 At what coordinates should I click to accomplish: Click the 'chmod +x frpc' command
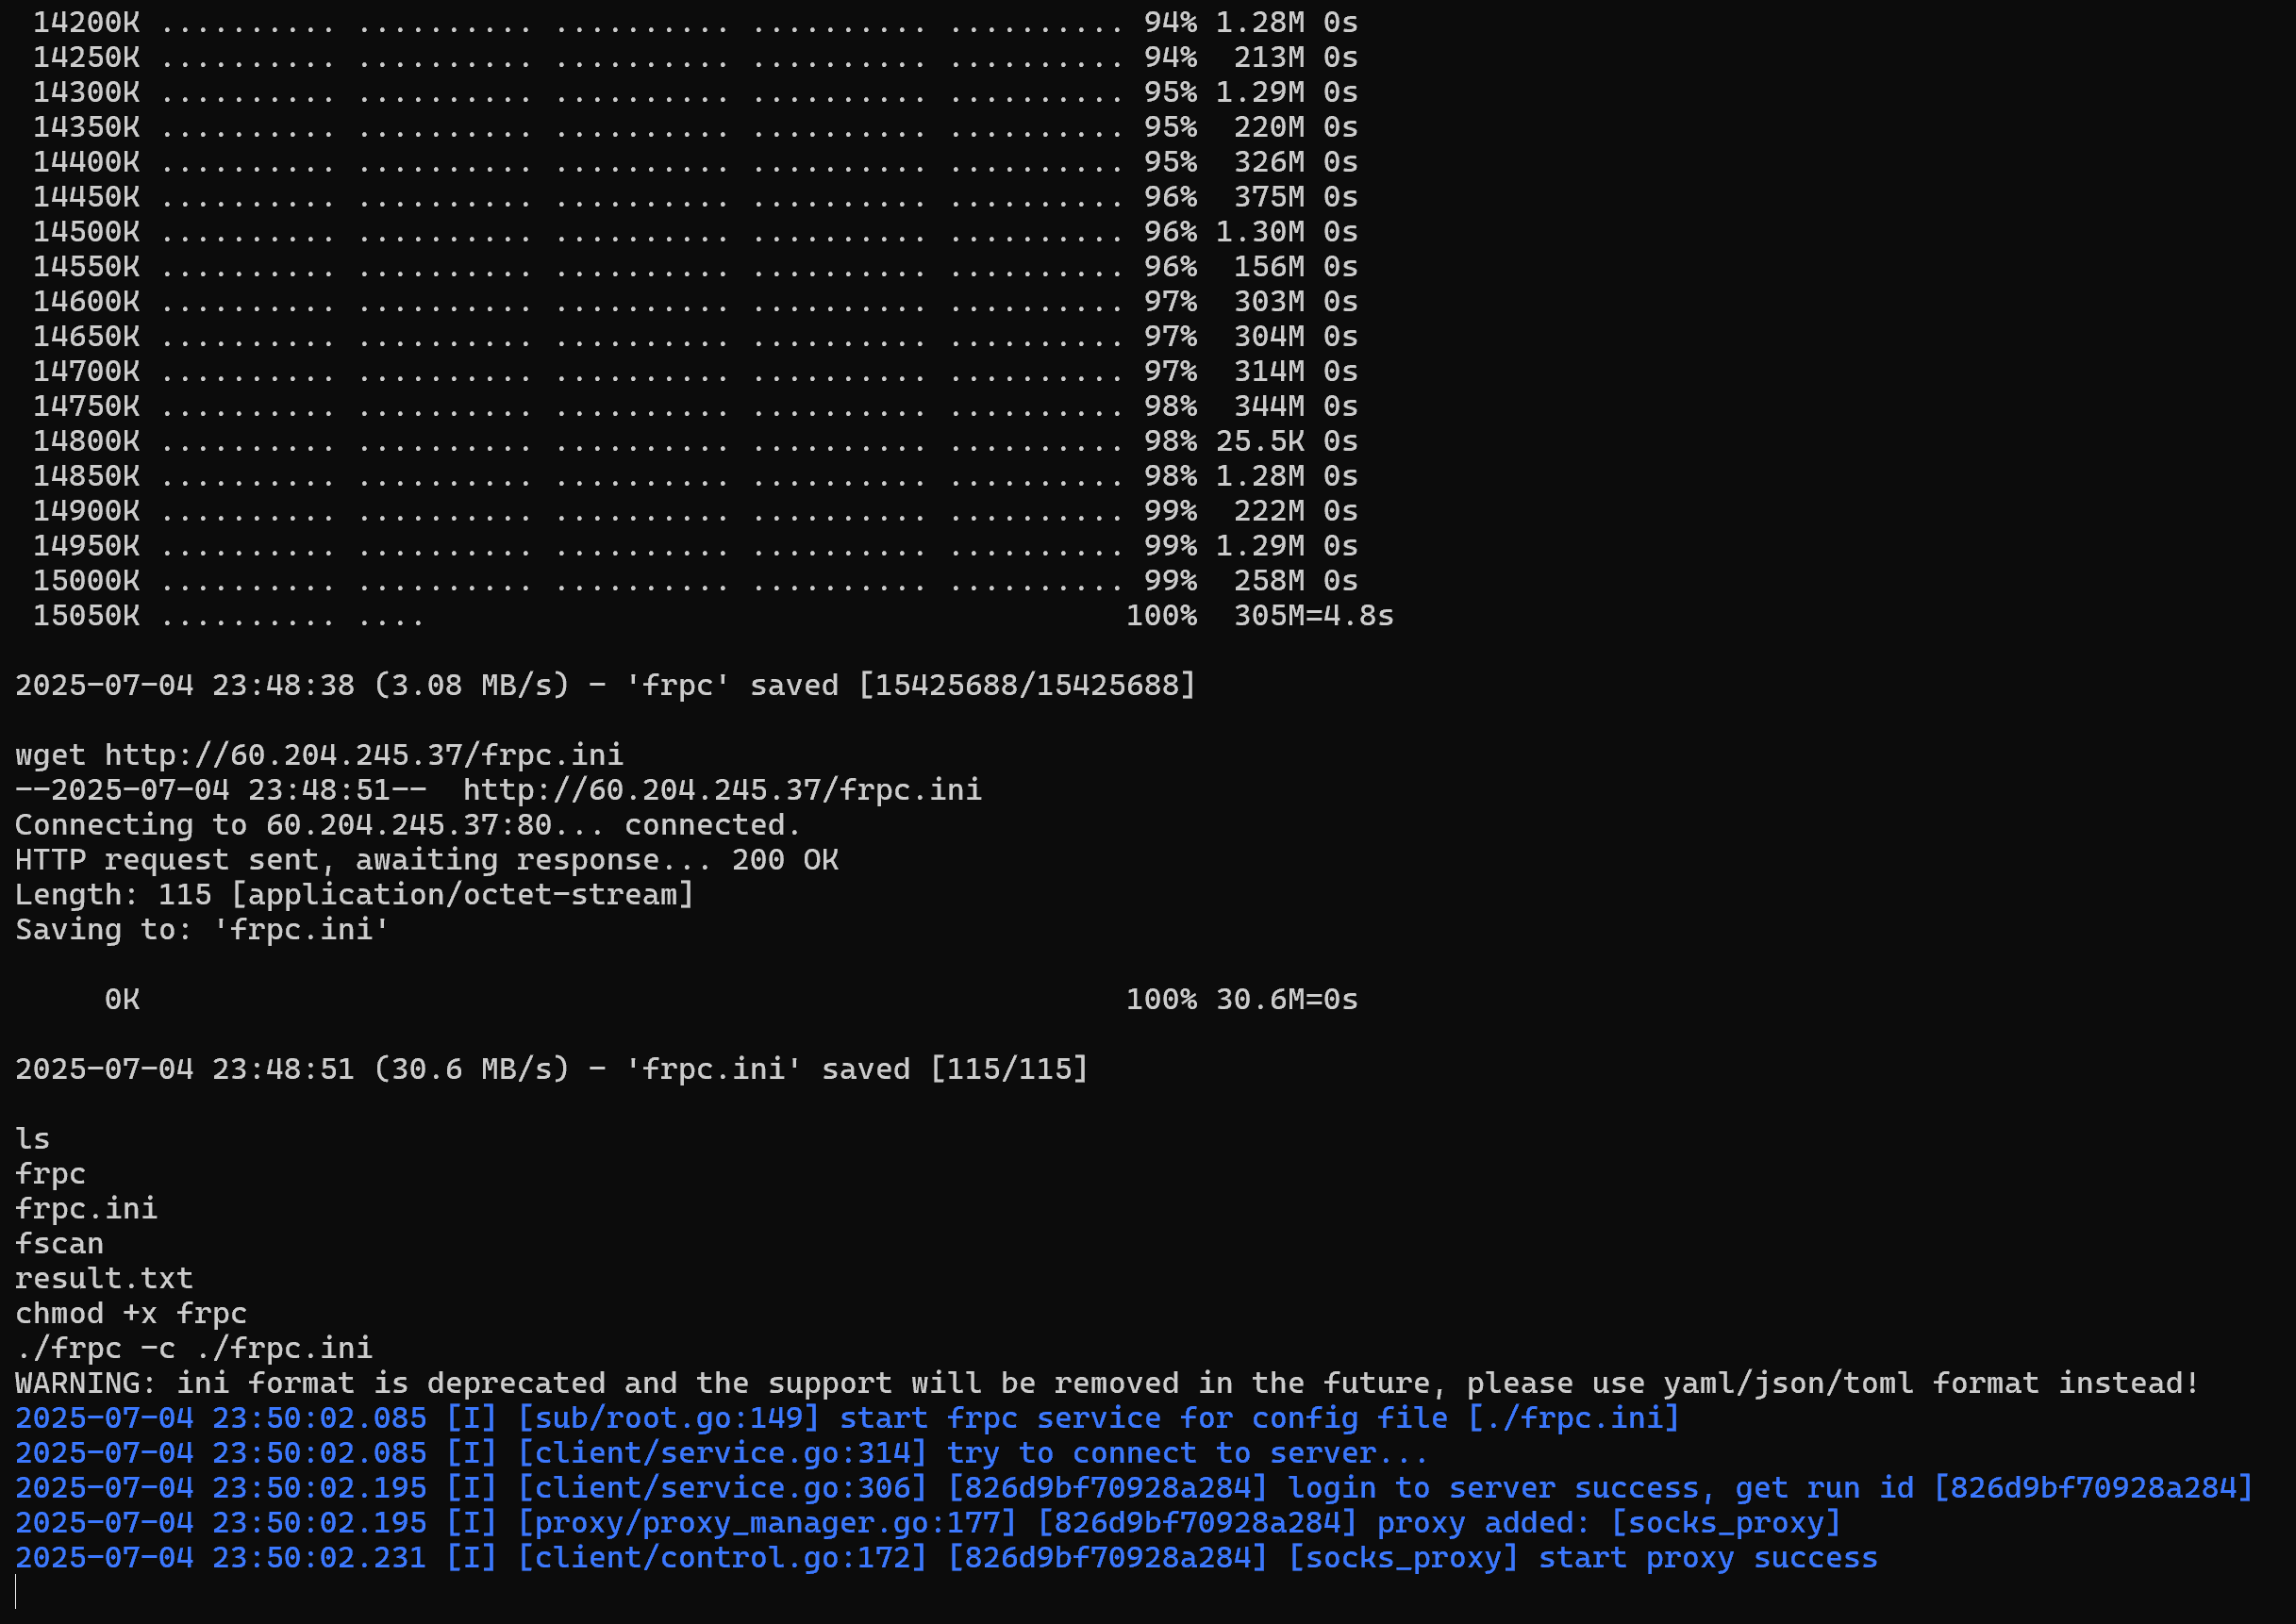131,1314
